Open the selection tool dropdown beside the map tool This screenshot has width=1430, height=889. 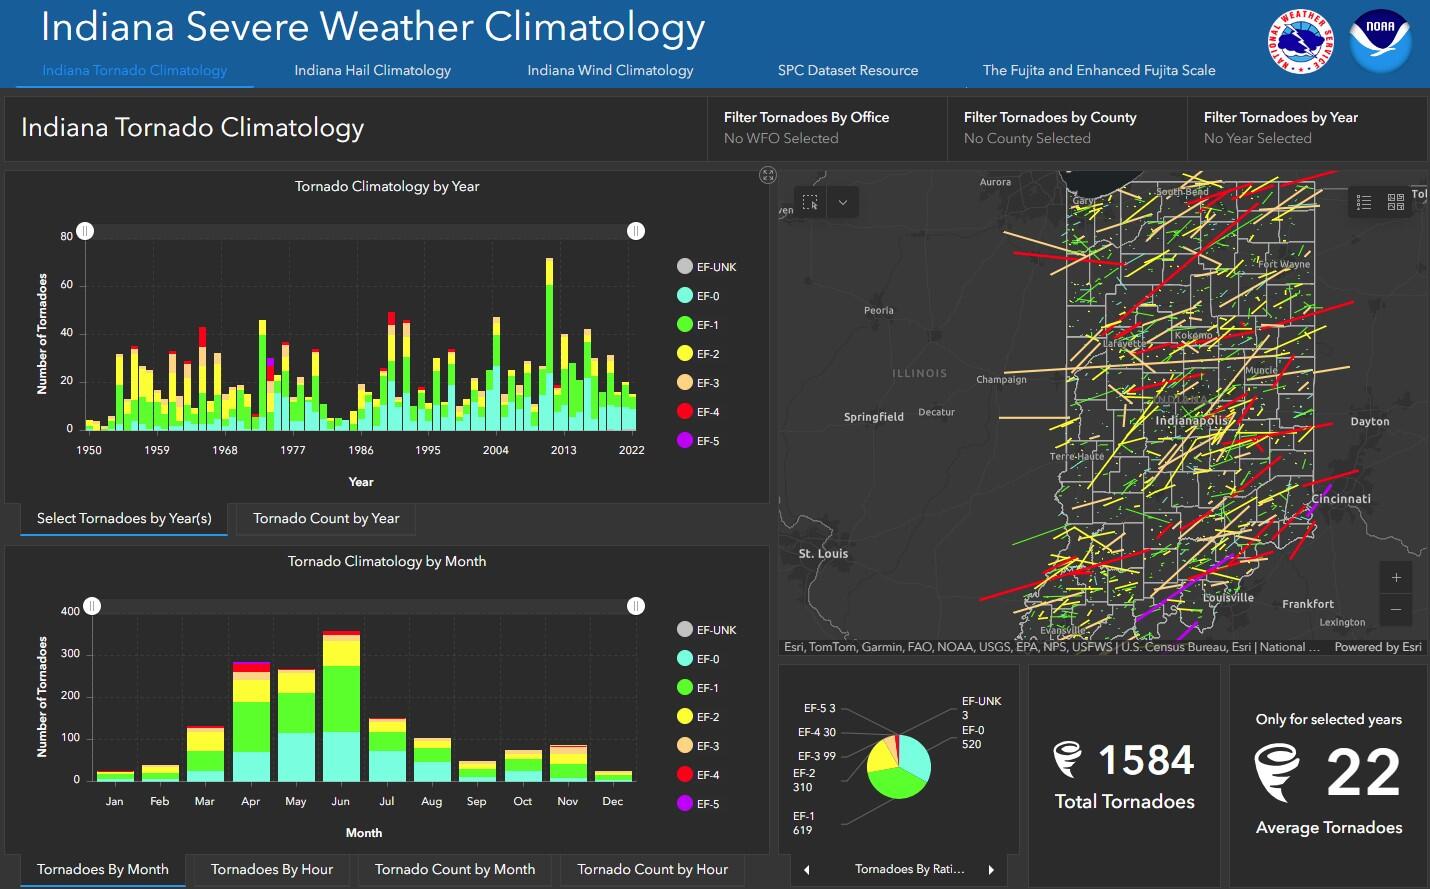pos(843,201)
